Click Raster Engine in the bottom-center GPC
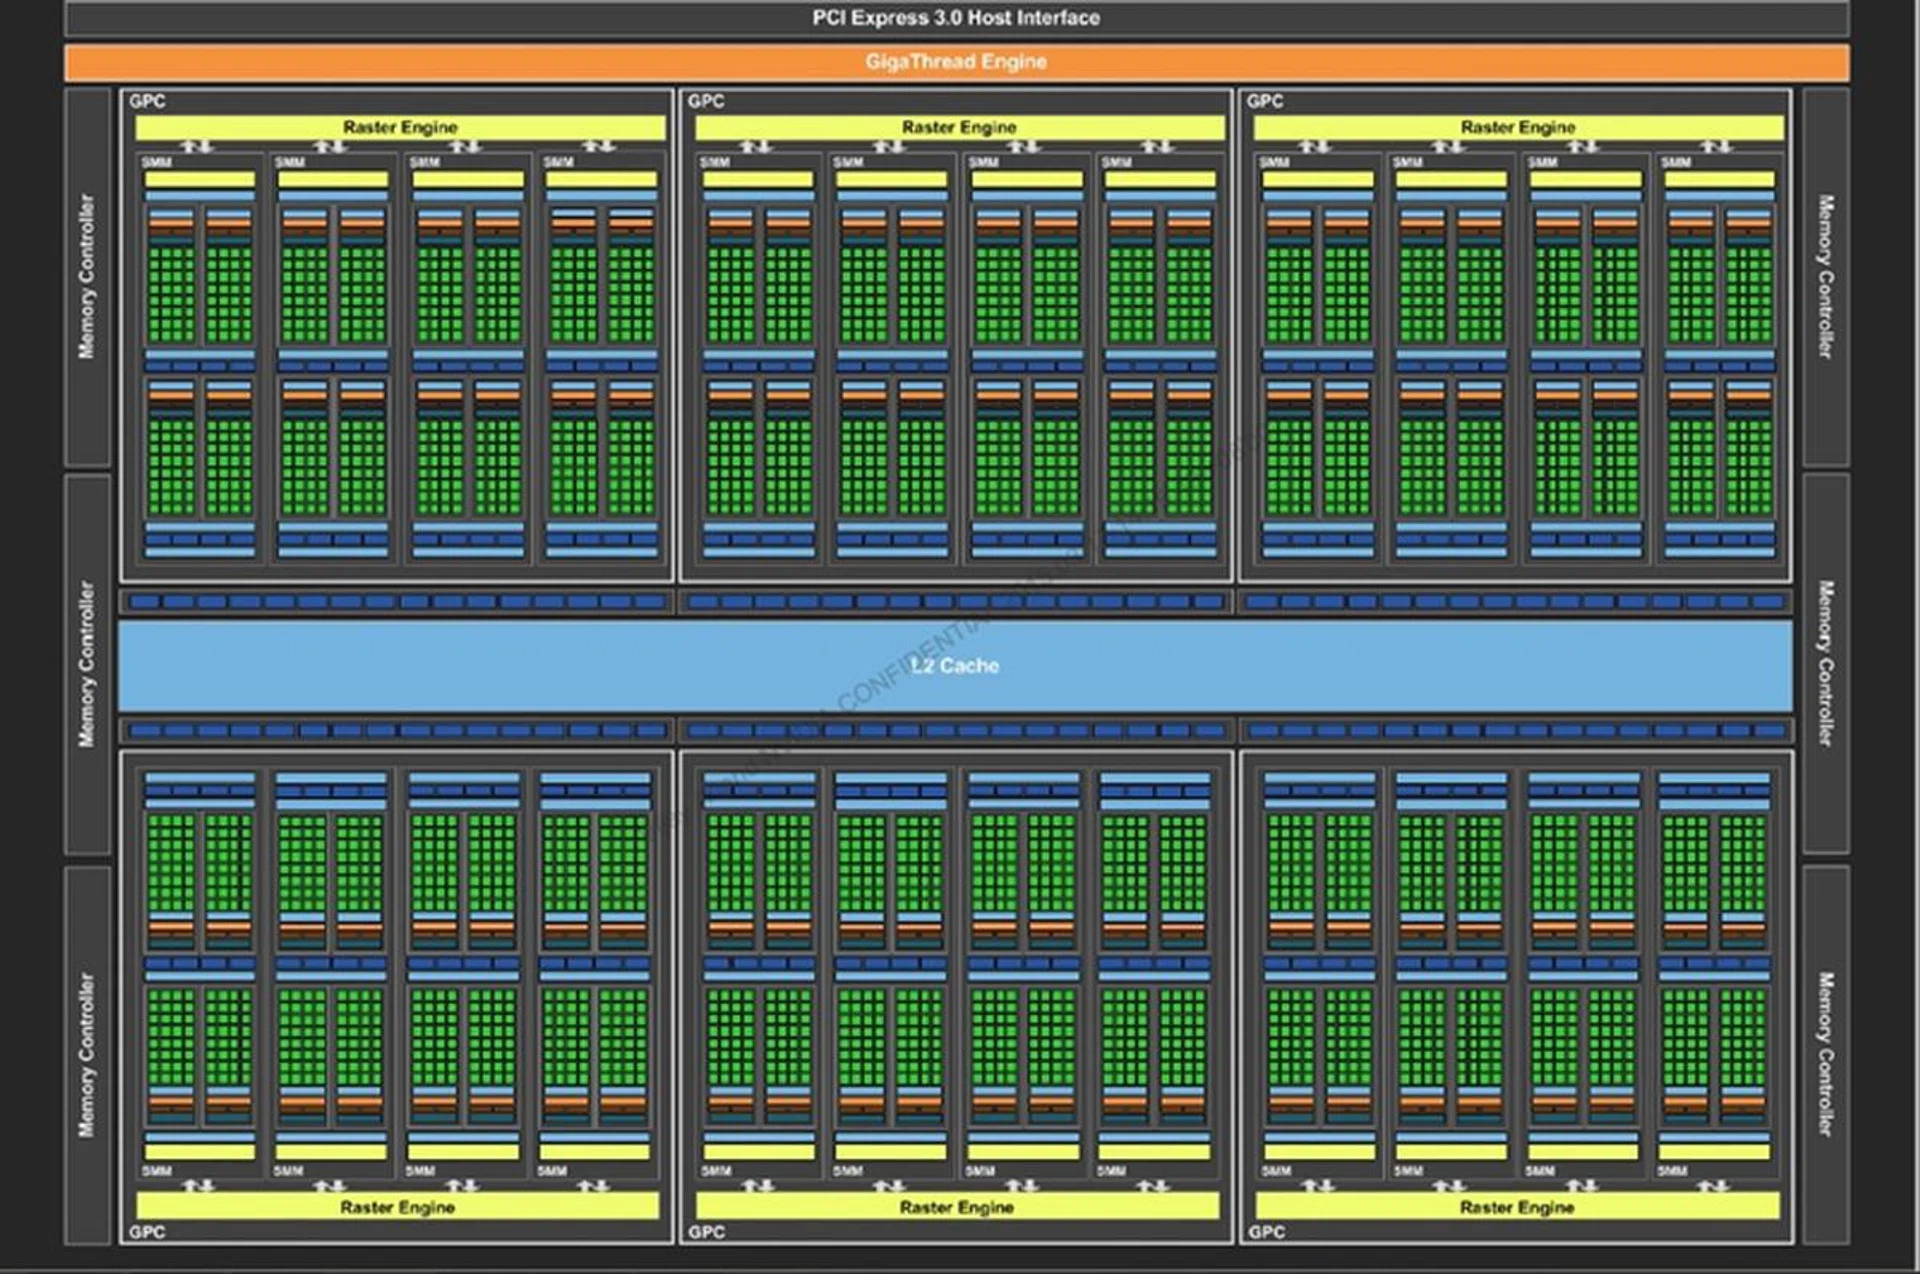The image size is (1920, 1274). tap(956, 1207)
